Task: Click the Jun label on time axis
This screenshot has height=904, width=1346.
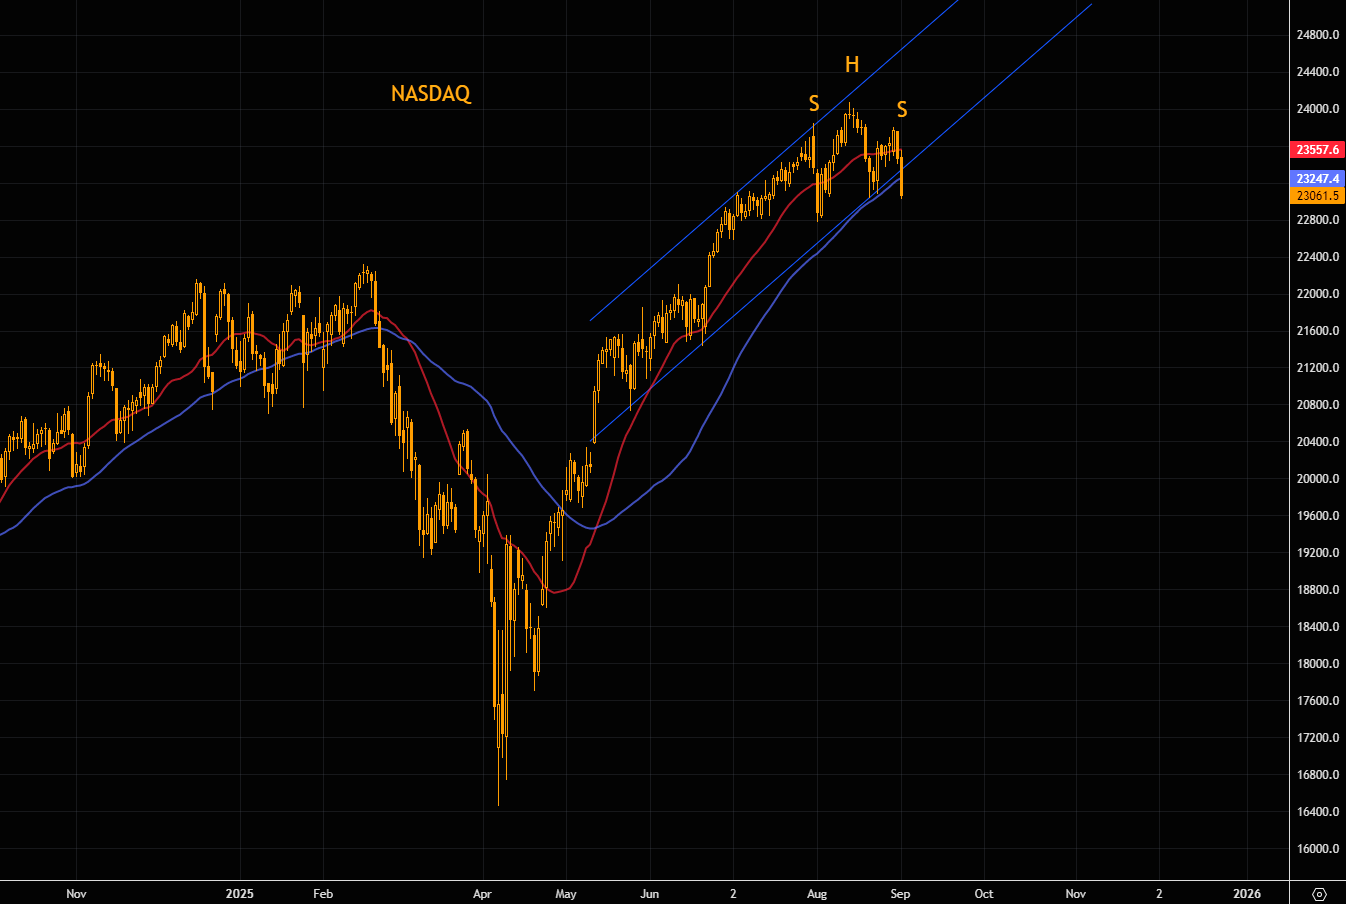Action: (650, 894)
